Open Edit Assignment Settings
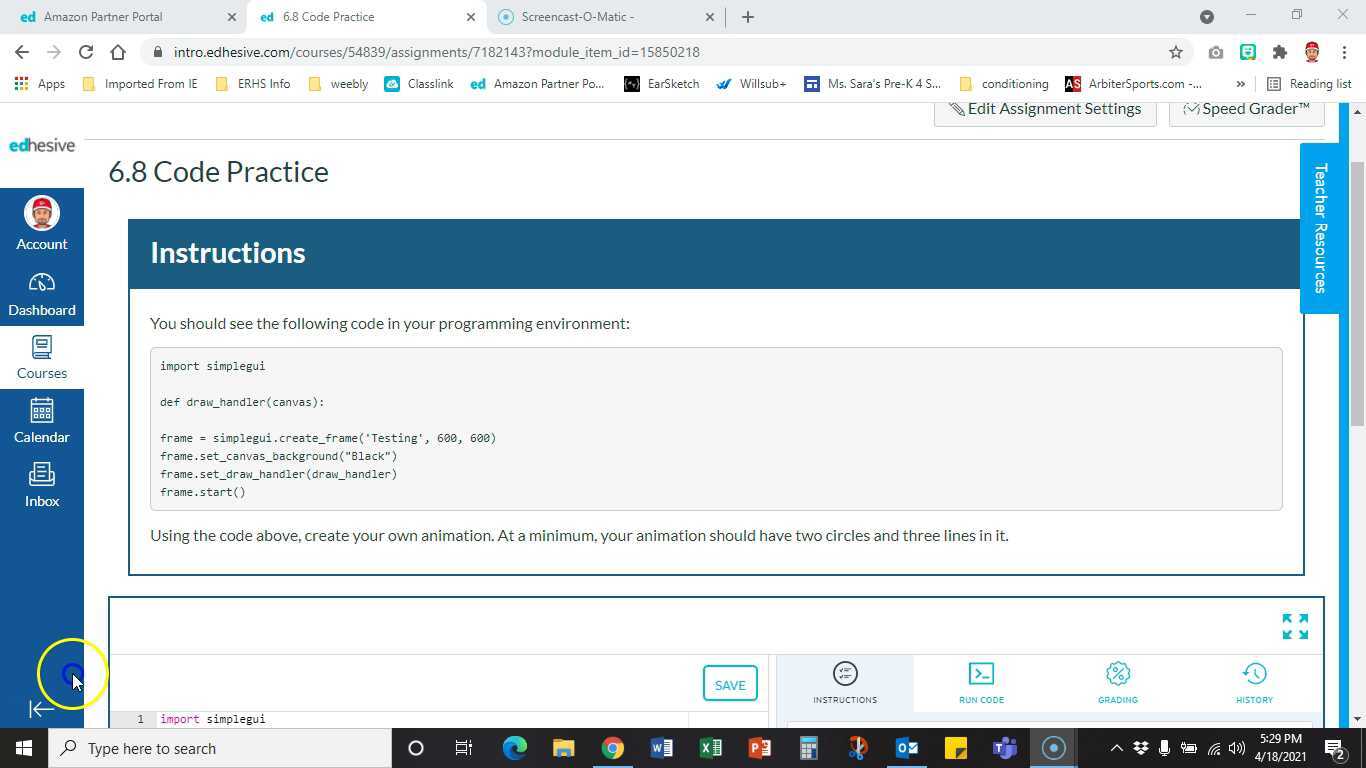The width and height of the screenshot is (1366, 768). pos(1045,109)
